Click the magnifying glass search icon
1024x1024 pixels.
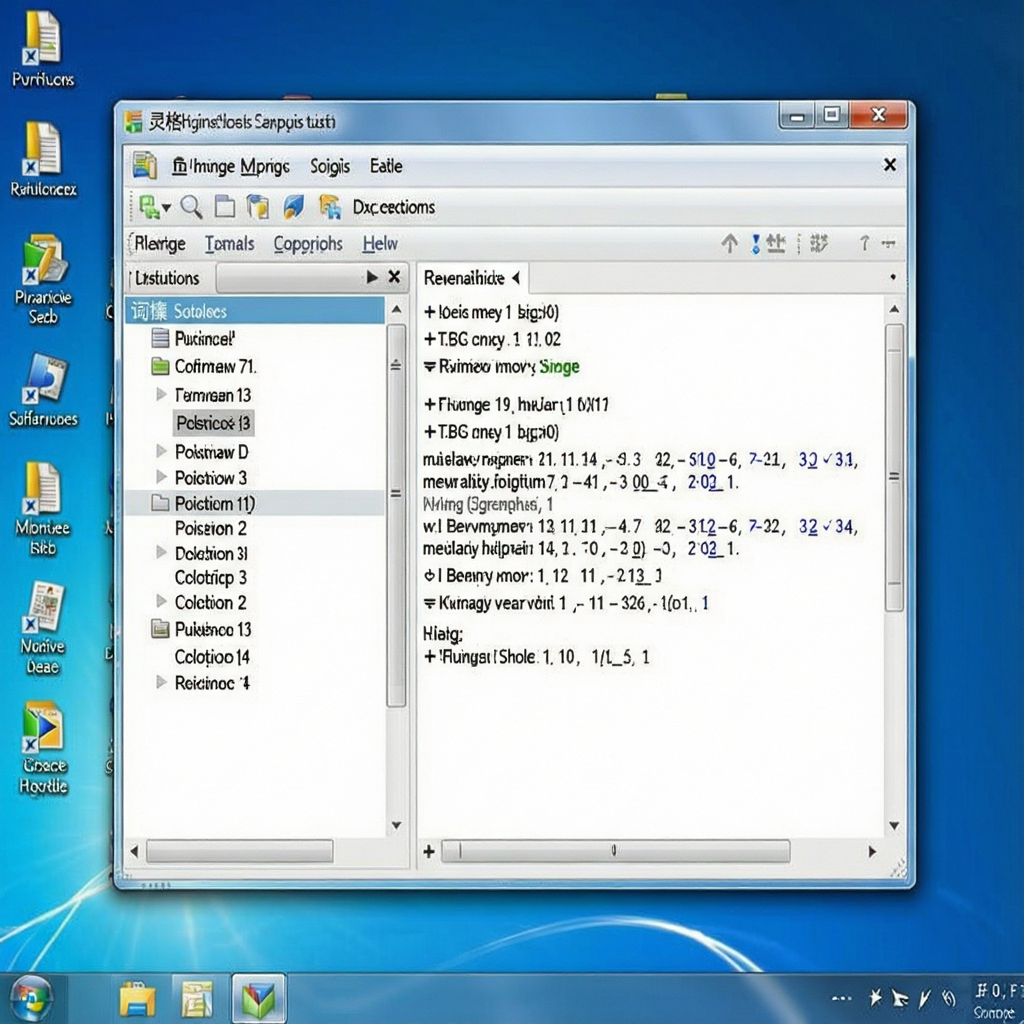(191, 207)
